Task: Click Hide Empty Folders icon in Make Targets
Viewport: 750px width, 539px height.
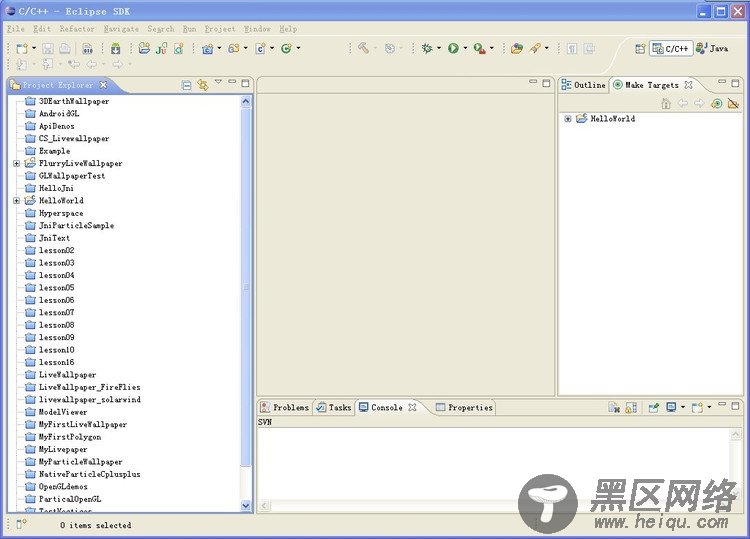Action: [733, 103]
